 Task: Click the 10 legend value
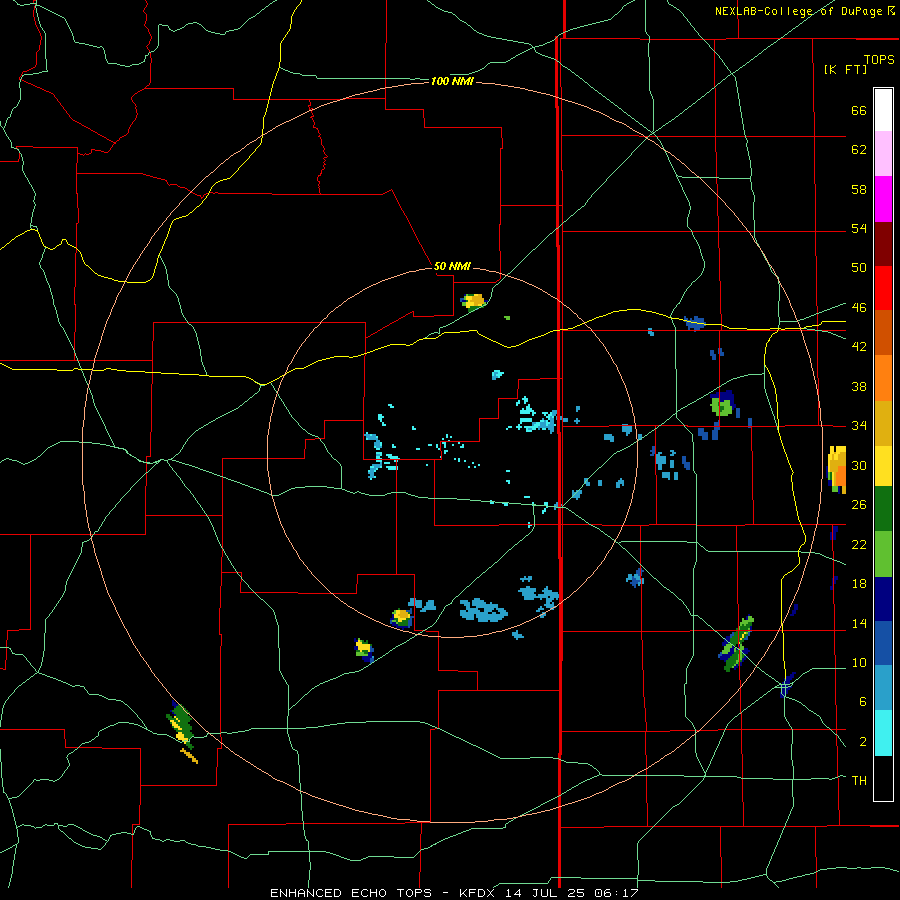click(859, 662)
